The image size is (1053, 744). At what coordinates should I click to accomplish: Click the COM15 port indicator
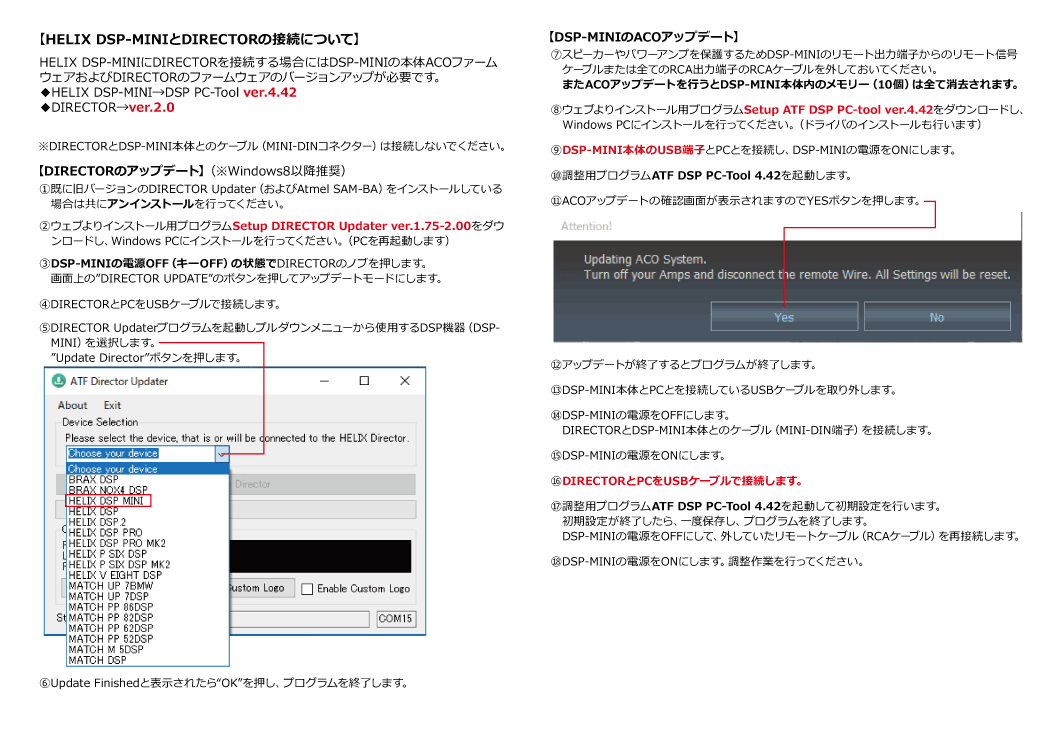[x=396, y=618]
